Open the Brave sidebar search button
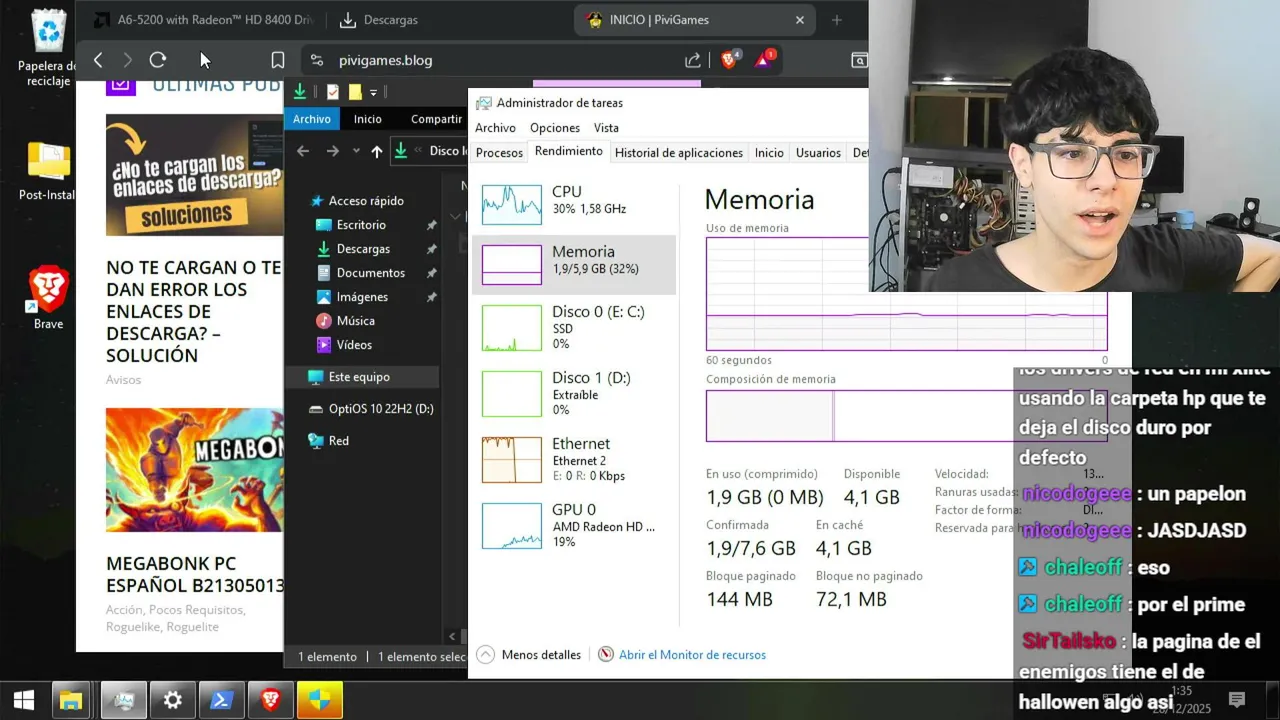Viewport: 1280px width, 720px height. (x=859, y=60)
